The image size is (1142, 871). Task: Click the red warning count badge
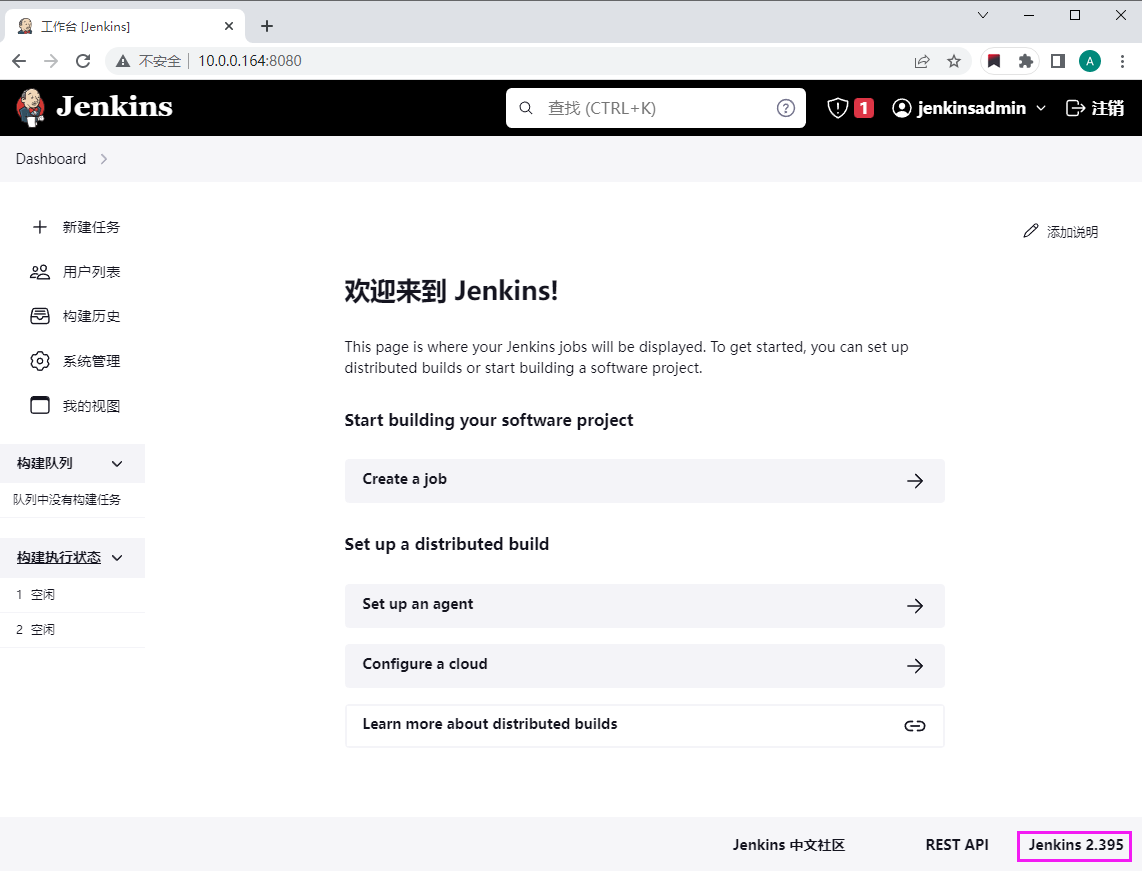click(x=863, y=108)
